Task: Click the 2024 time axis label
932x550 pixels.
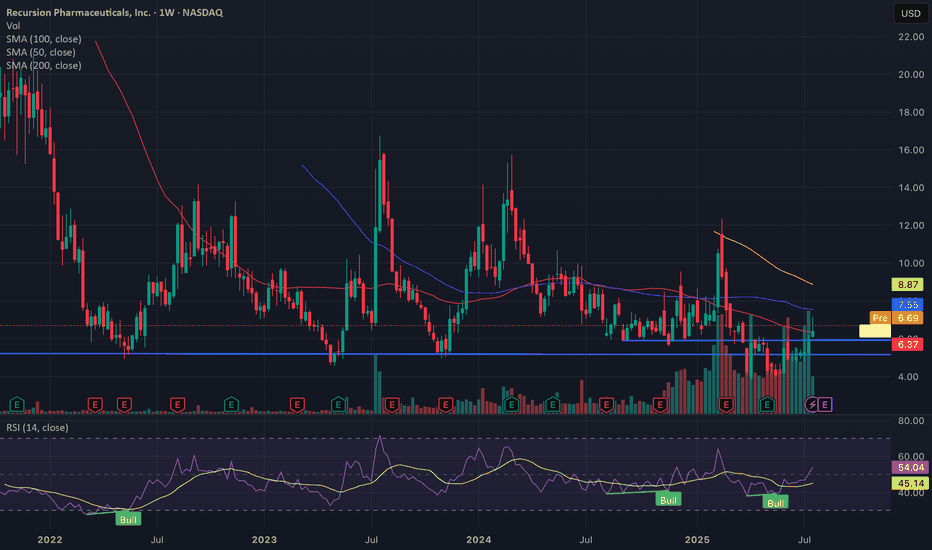Action: (x=478, y=540)
